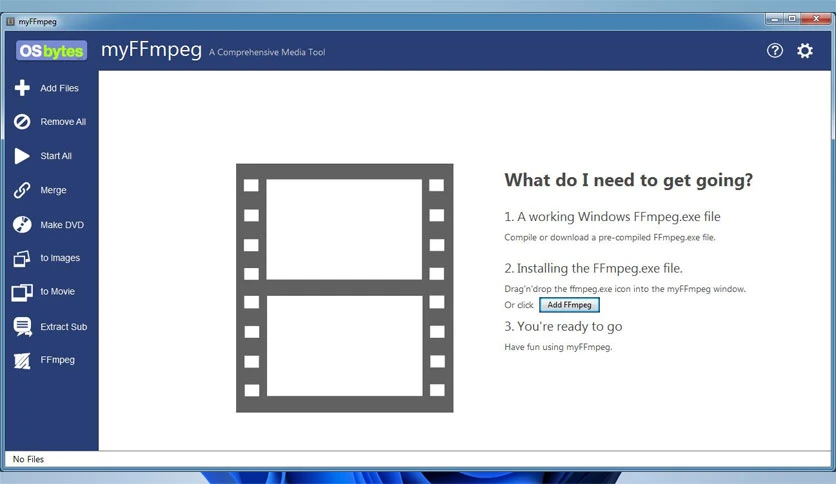Viewport: 836px width, 484px height.
Task: Choose the to Images label
Action: click(x=60, y=258)
